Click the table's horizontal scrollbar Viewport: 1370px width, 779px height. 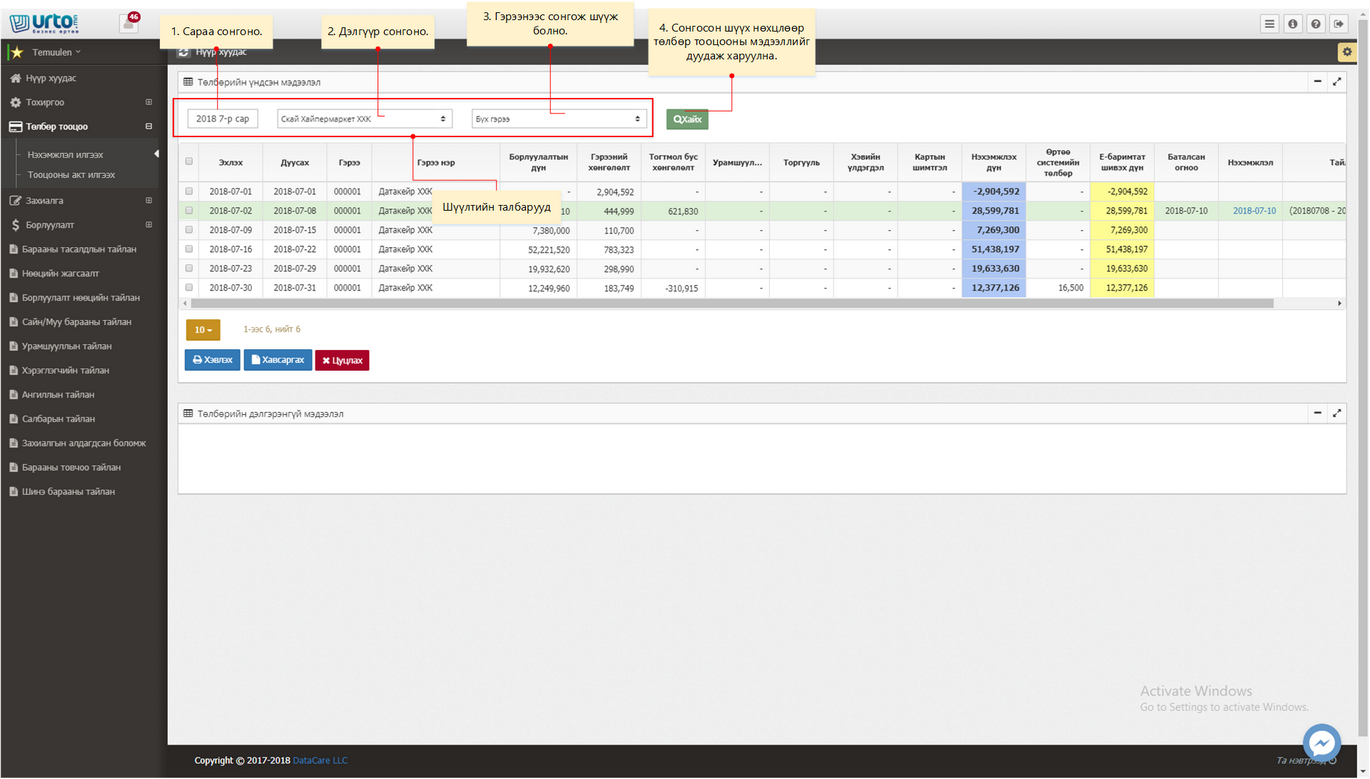(x=731, y=303)
